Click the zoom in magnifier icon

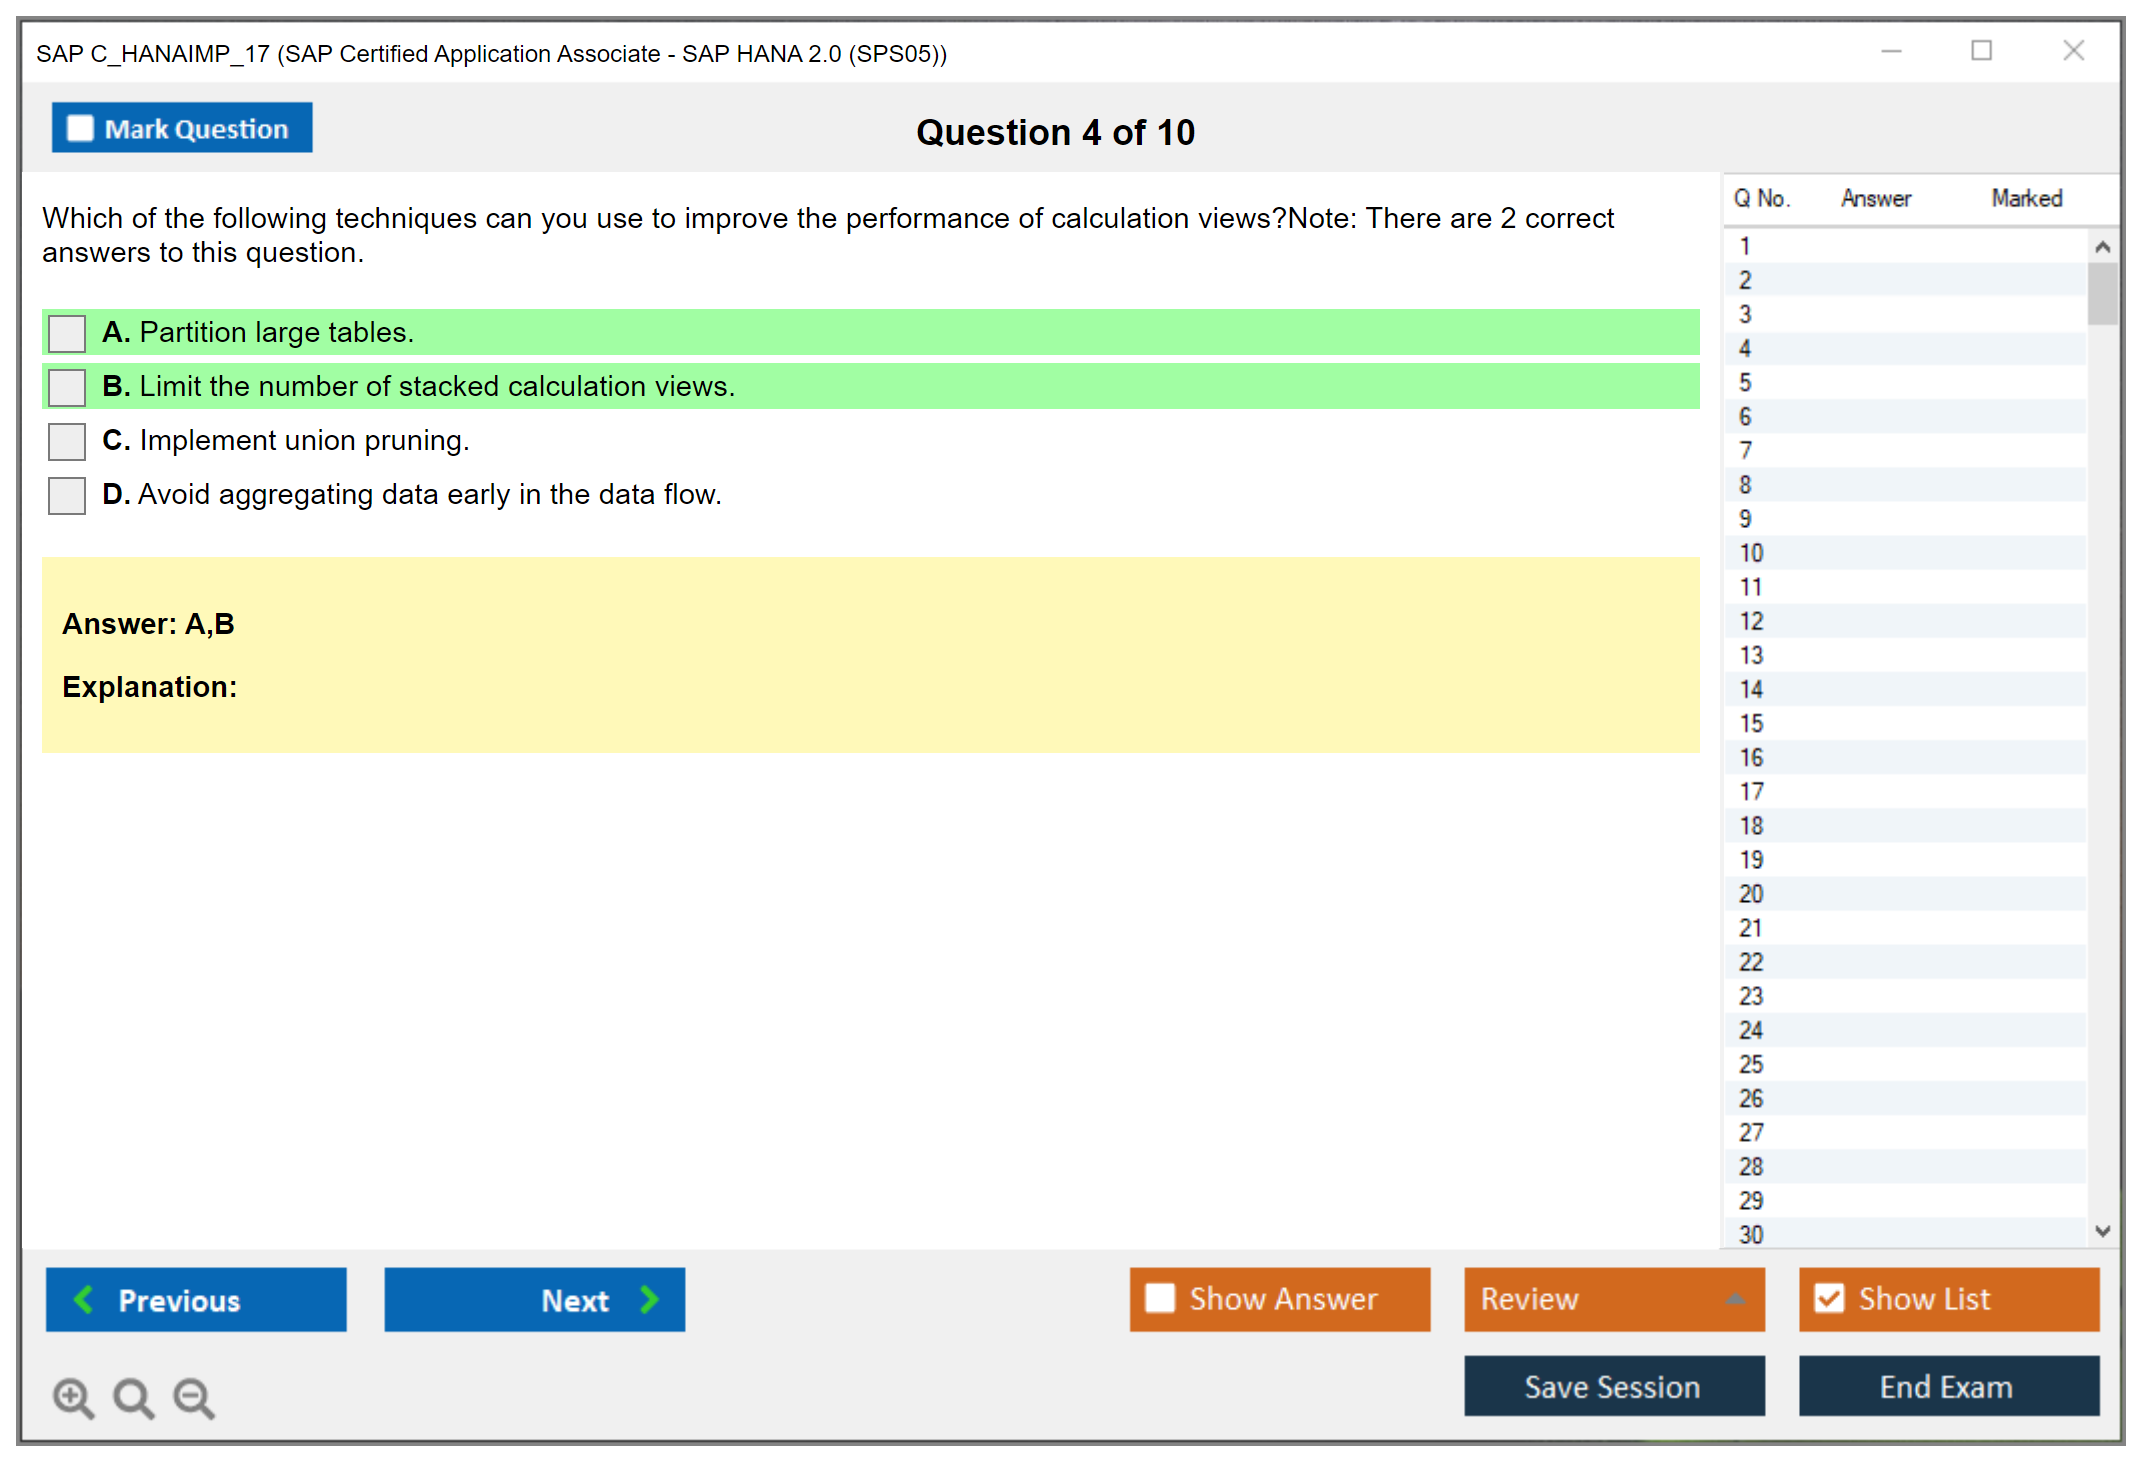(73, 1397)
